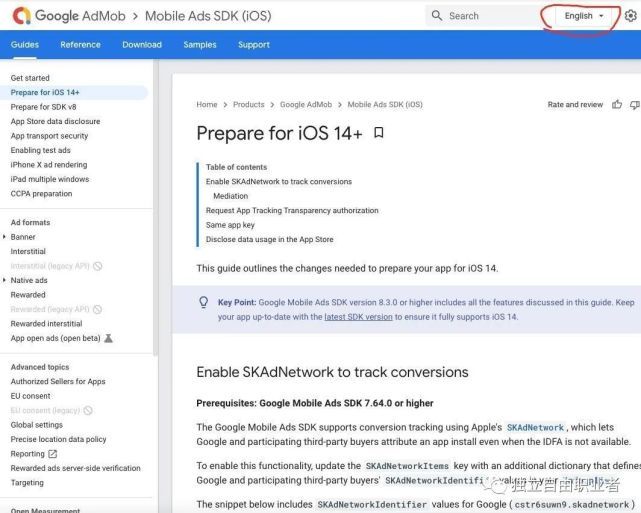
Task: Click the external link icon next to Reporting
Action: [x=53, y=454]
